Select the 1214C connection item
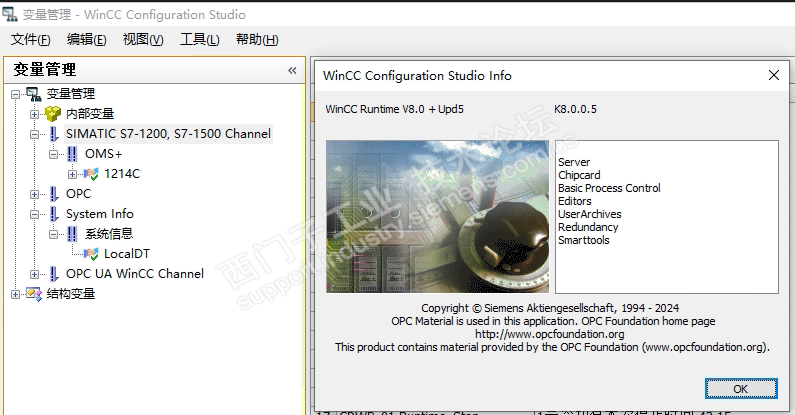795x415 pixels. 122,174
